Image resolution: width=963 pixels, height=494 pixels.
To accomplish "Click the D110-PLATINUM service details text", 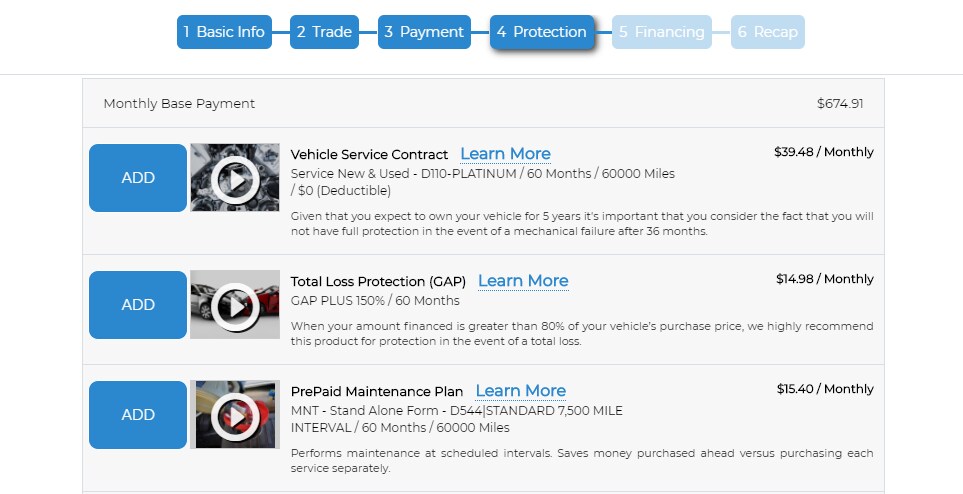I will [x=483, y=182].
